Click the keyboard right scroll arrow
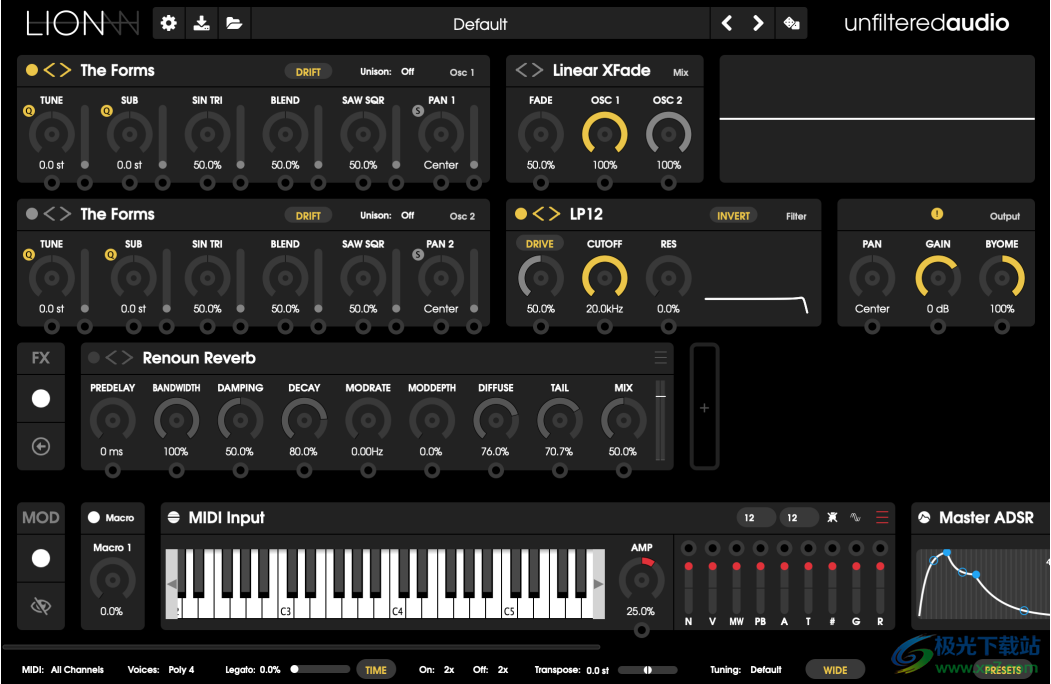The height and width of the screenshot is (684, 1051). (598, 584)
